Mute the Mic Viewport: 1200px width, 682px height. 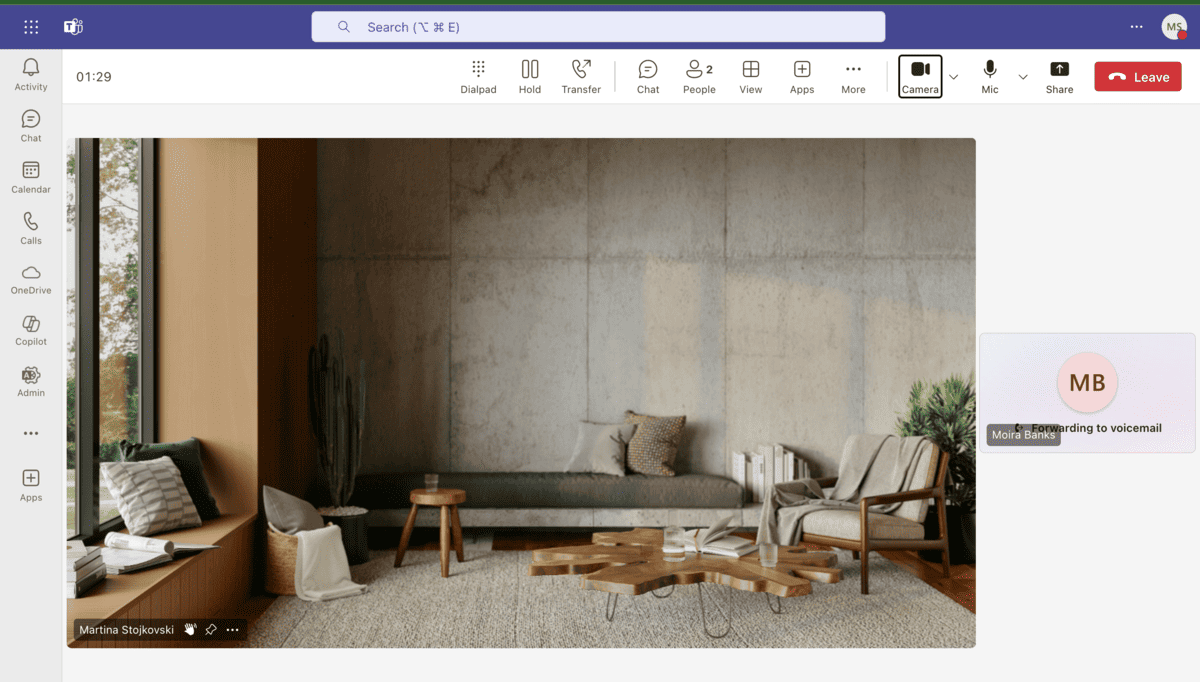(x=989, y=75)
